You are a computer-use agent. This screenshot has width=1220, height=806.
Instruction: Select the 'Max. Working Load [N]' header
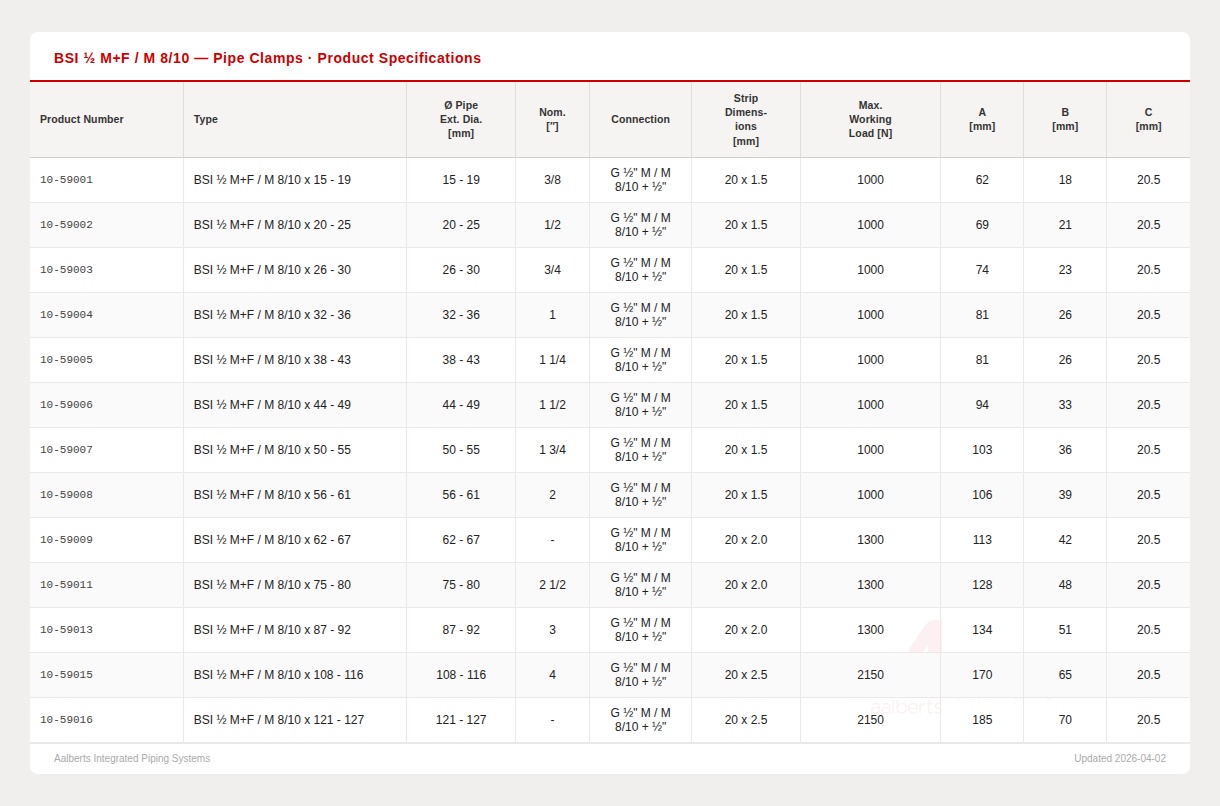(870, 119)
